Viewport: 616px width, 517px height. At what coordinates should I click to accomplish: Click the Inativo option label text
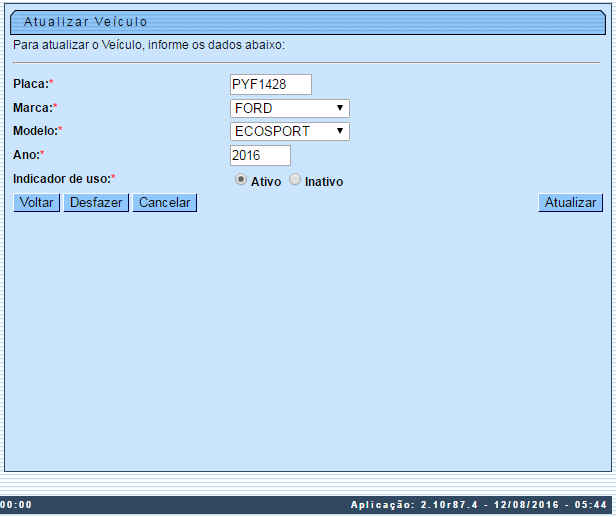pos(324,182)
